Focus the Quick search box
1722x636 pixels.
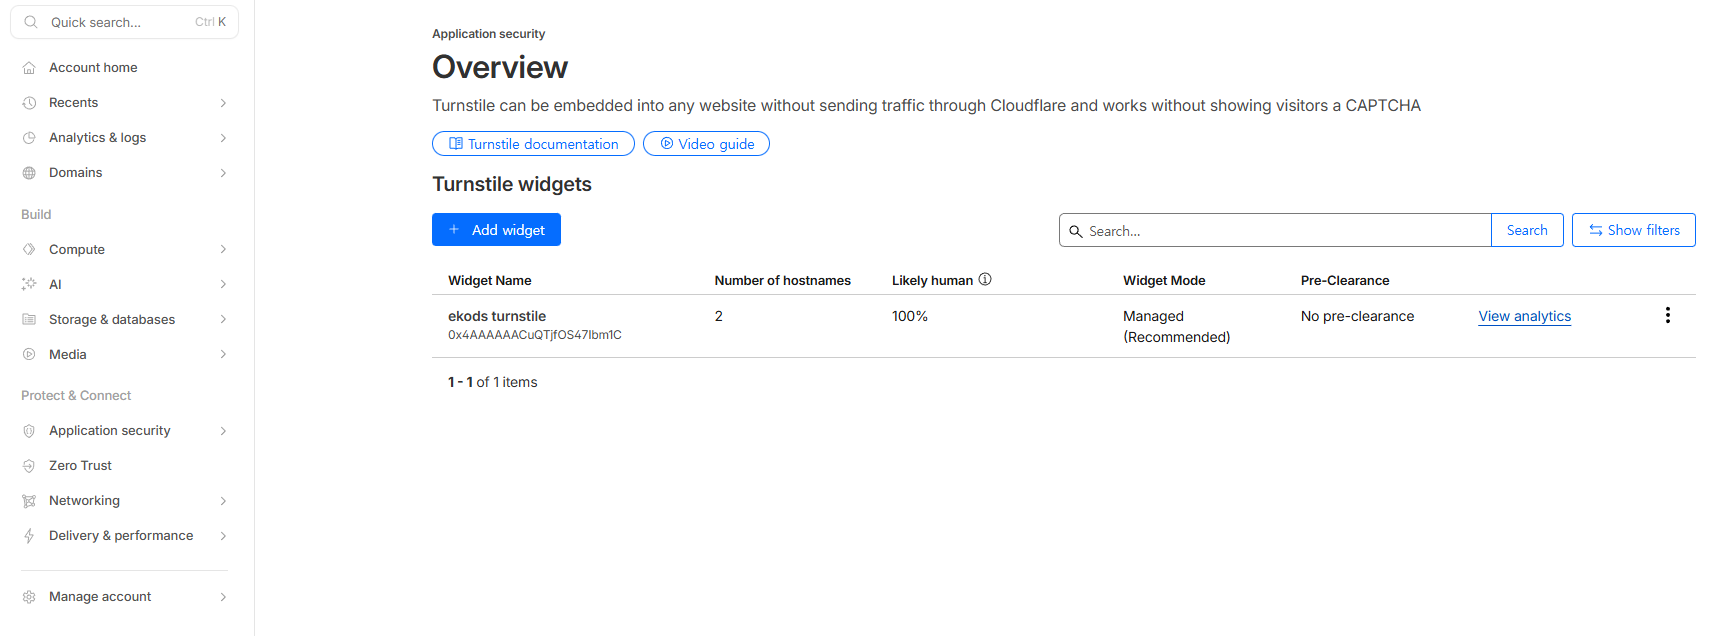tap(124, 22)
